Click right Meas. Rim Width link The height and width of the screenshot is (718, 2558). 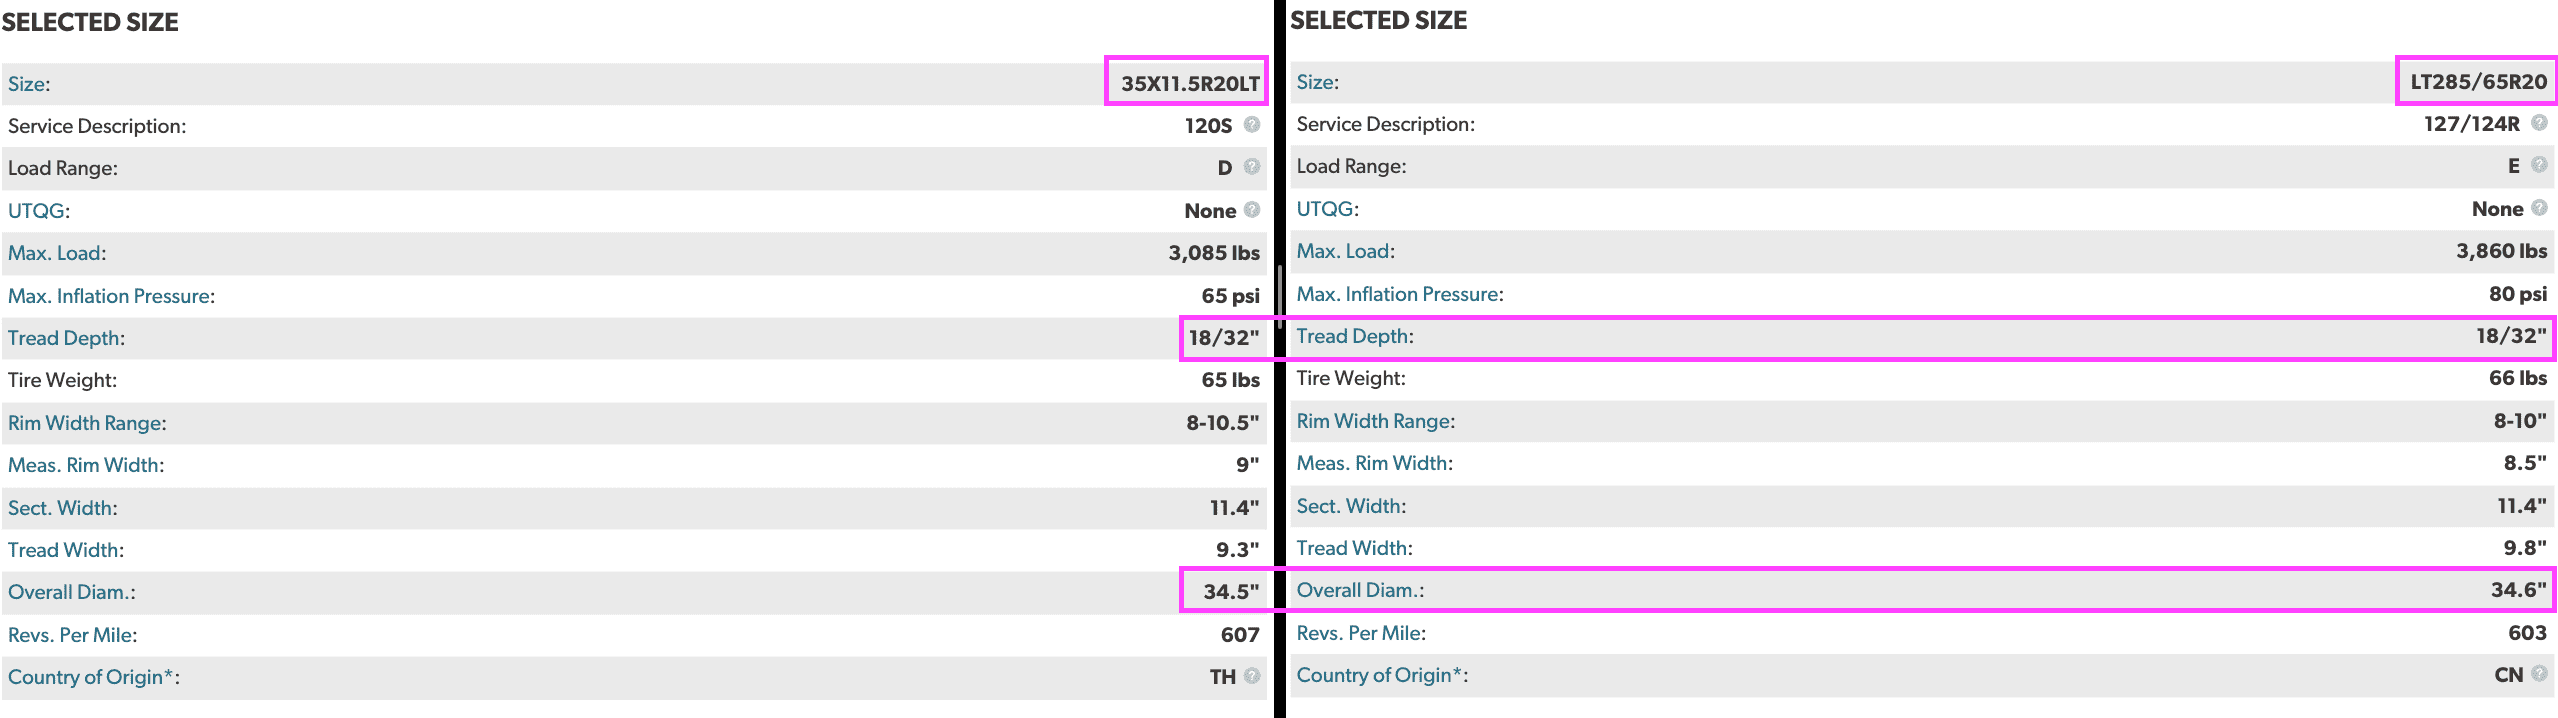[x=1373, y=463]
